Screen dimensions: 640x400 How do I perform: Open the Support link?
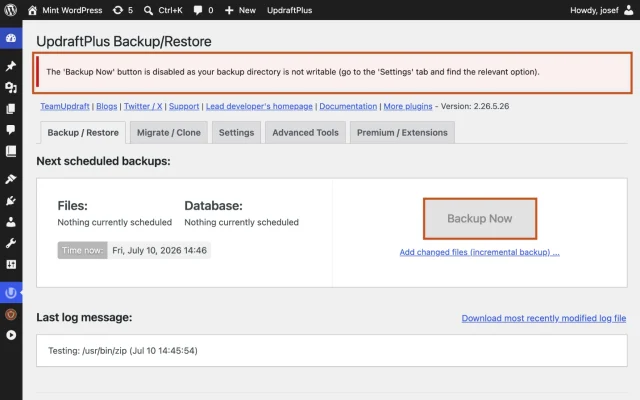pyautogui.click(x=184, y=106)
